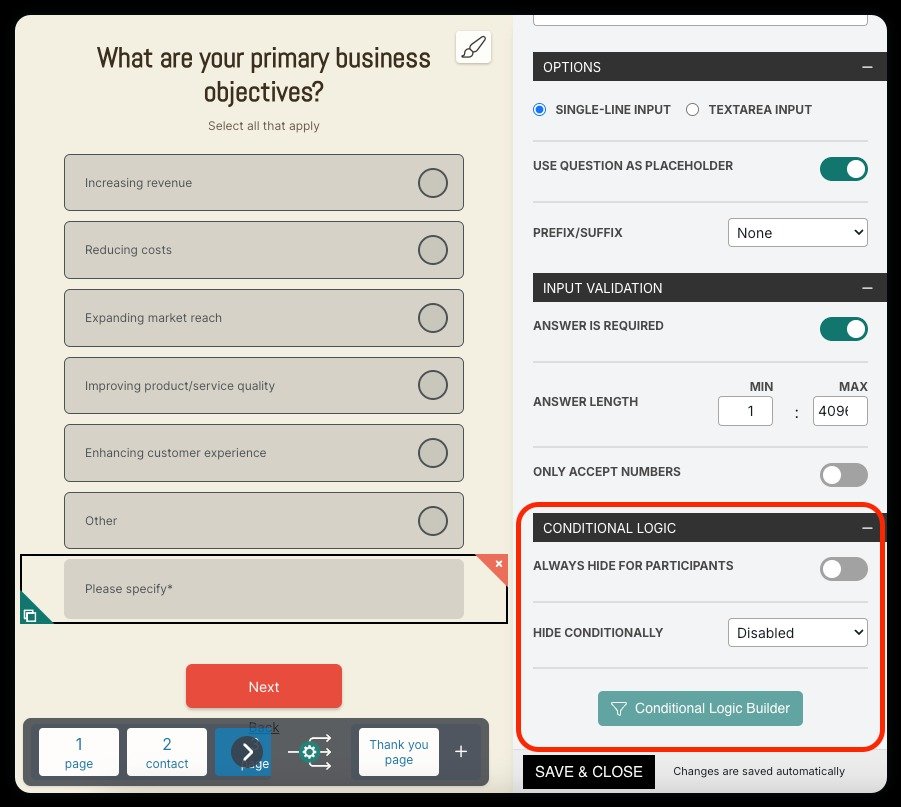Open the logic flow settings icon
Viewport: 901px width, 807px height.
click(310, 751)
